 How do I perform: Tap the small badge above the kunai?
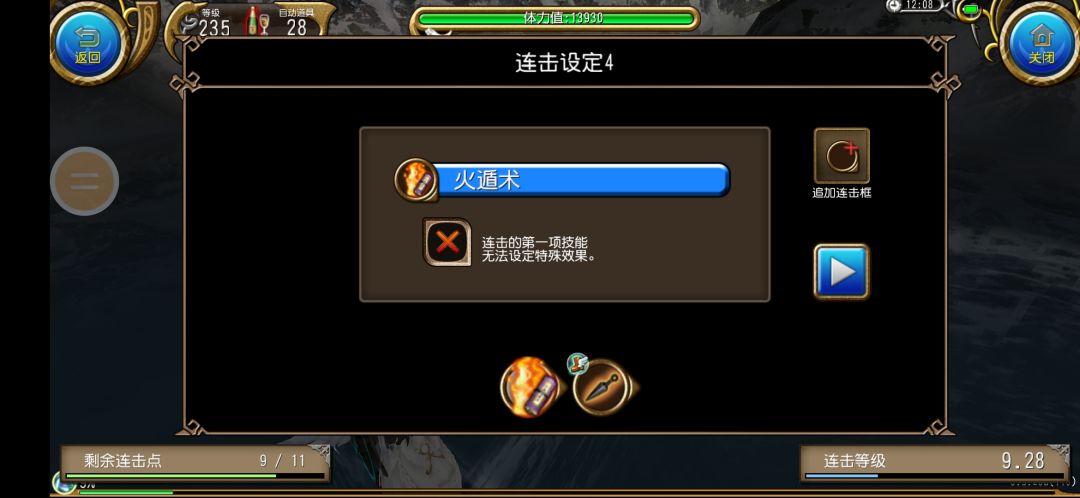tap(578, 363)
